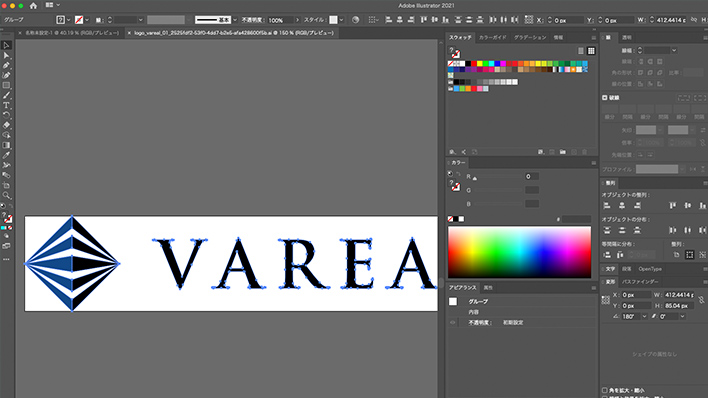The height and width of the screenshot is (398, 708).
Task: Align horizontal centers in control bar
Action: (400, 20)
